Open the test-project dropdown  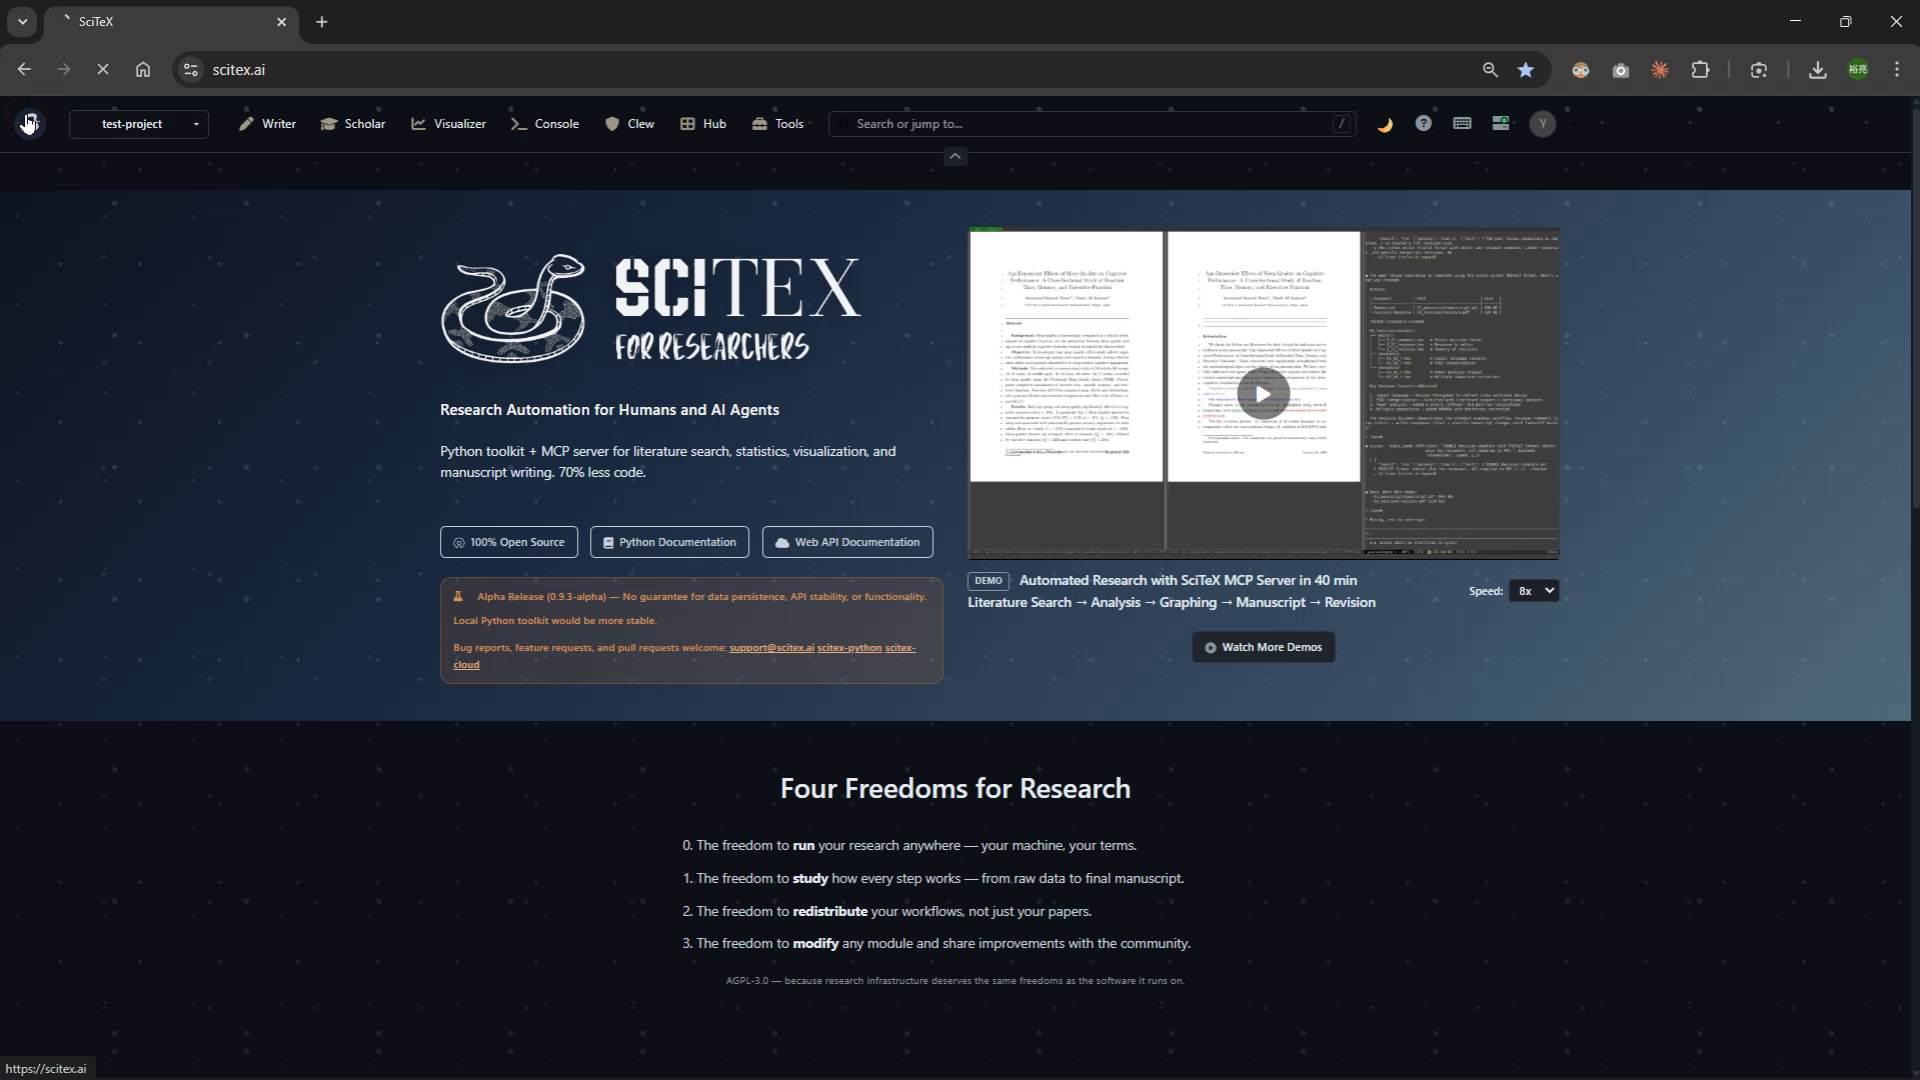pyautogui.click(x=139, y=123)
